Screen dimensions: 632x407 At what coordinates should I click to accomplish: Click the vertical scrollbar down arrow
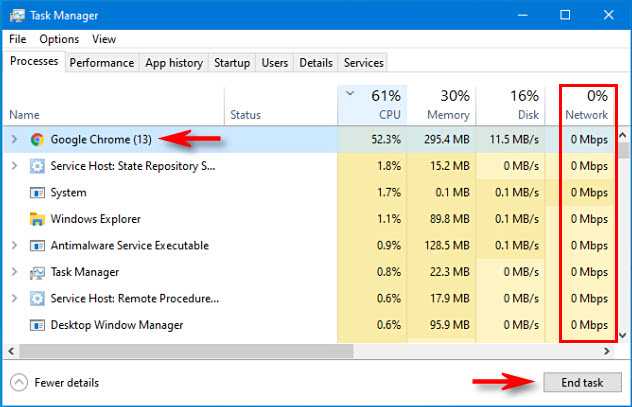623,335
